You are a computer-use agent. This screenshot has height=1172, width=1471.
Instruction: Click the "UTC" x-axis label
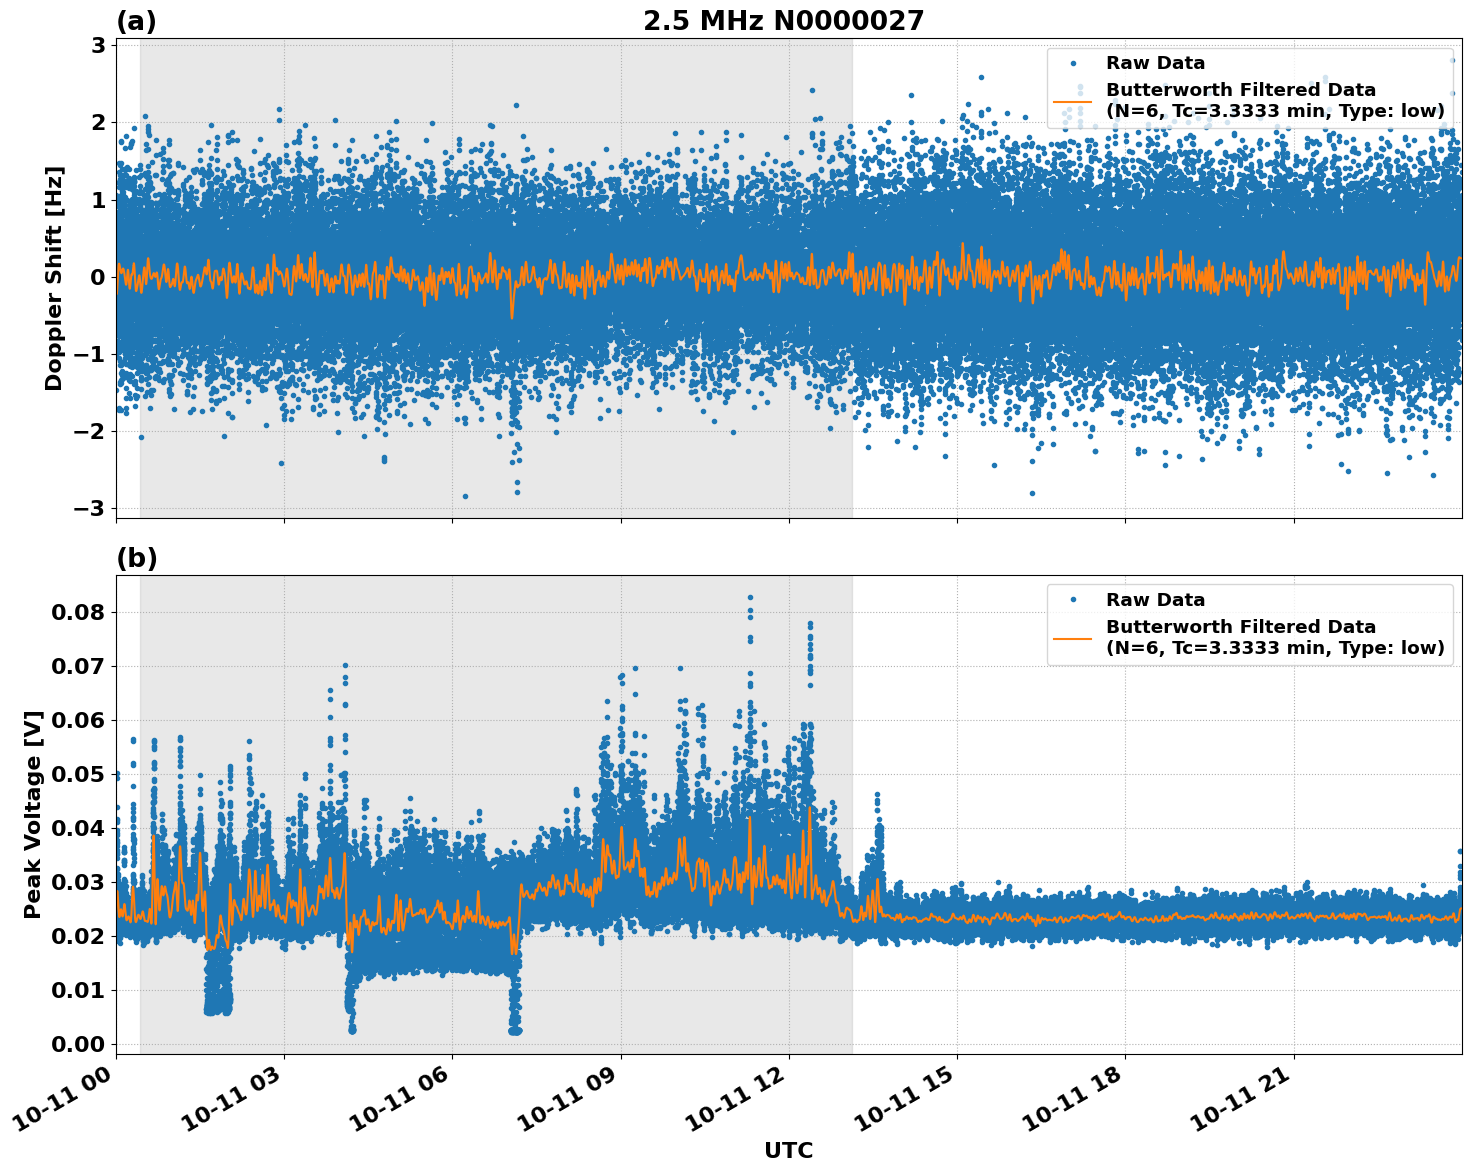coord(788,1150)
